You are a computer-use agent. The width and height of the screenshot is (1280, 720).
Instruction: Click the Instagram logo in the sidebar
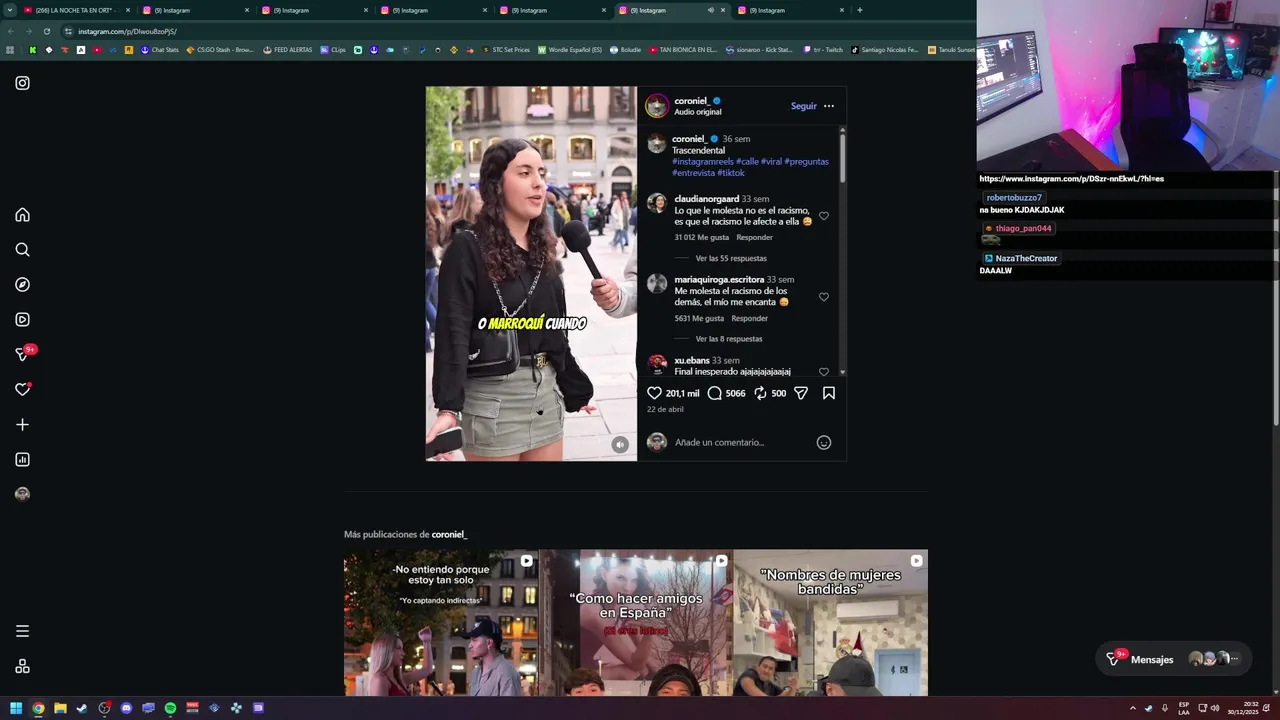[22, 83]
